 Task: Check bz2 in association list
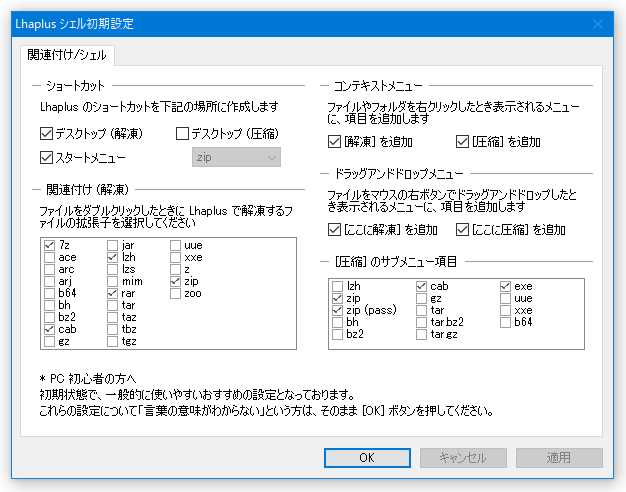(50, 317)
